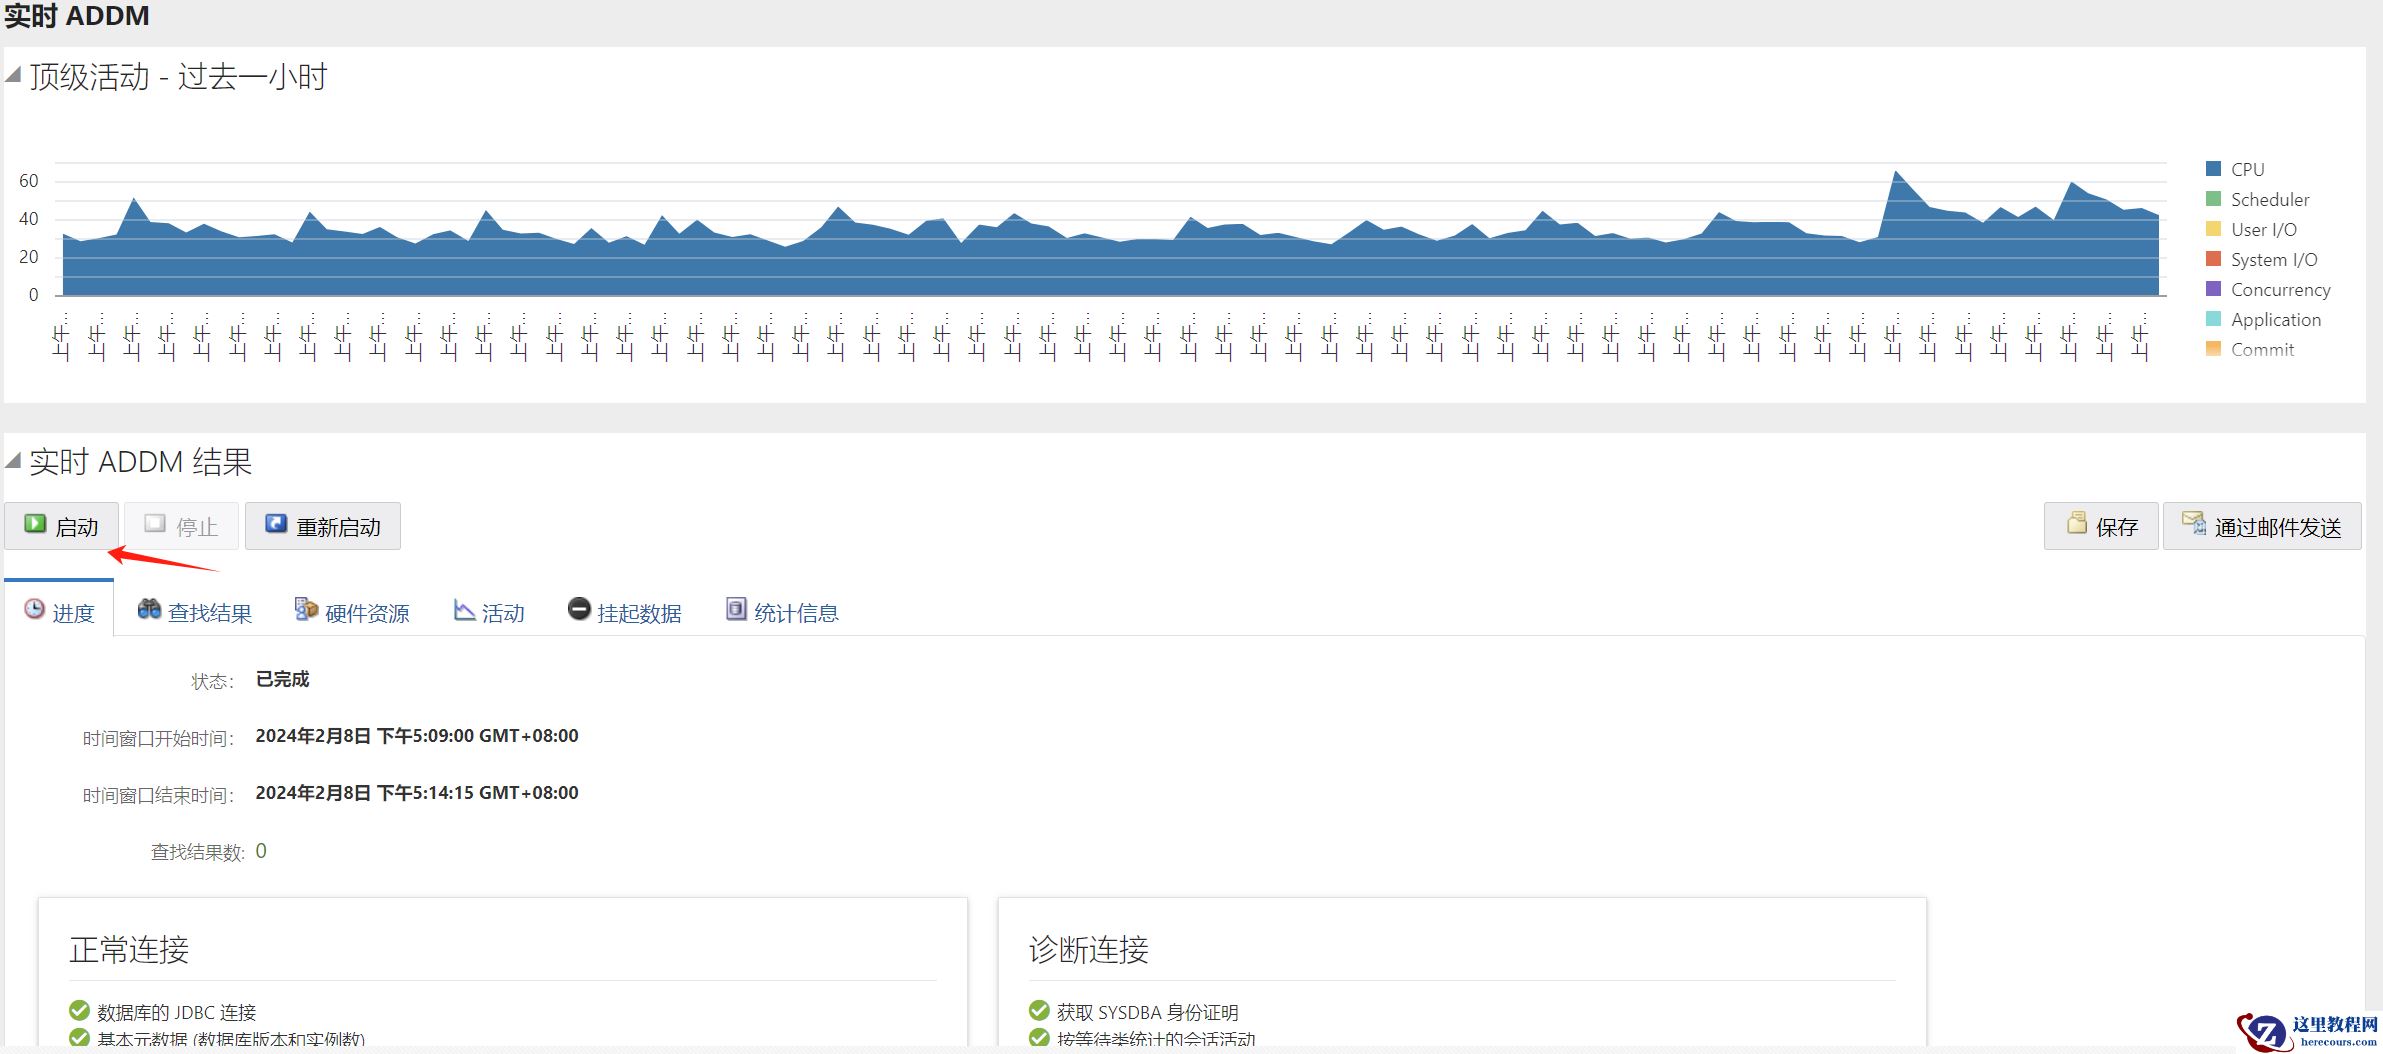2383x1054 pixels.
Task: Click the CPU legend color swatch
Action: pyautogui.click(x=2214, y=168)
